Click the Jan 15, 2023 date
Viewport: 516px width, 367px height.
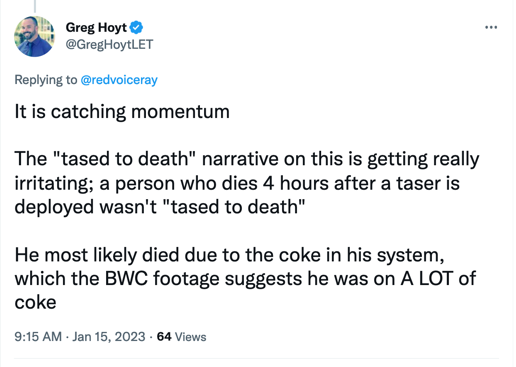coord(109,337)
